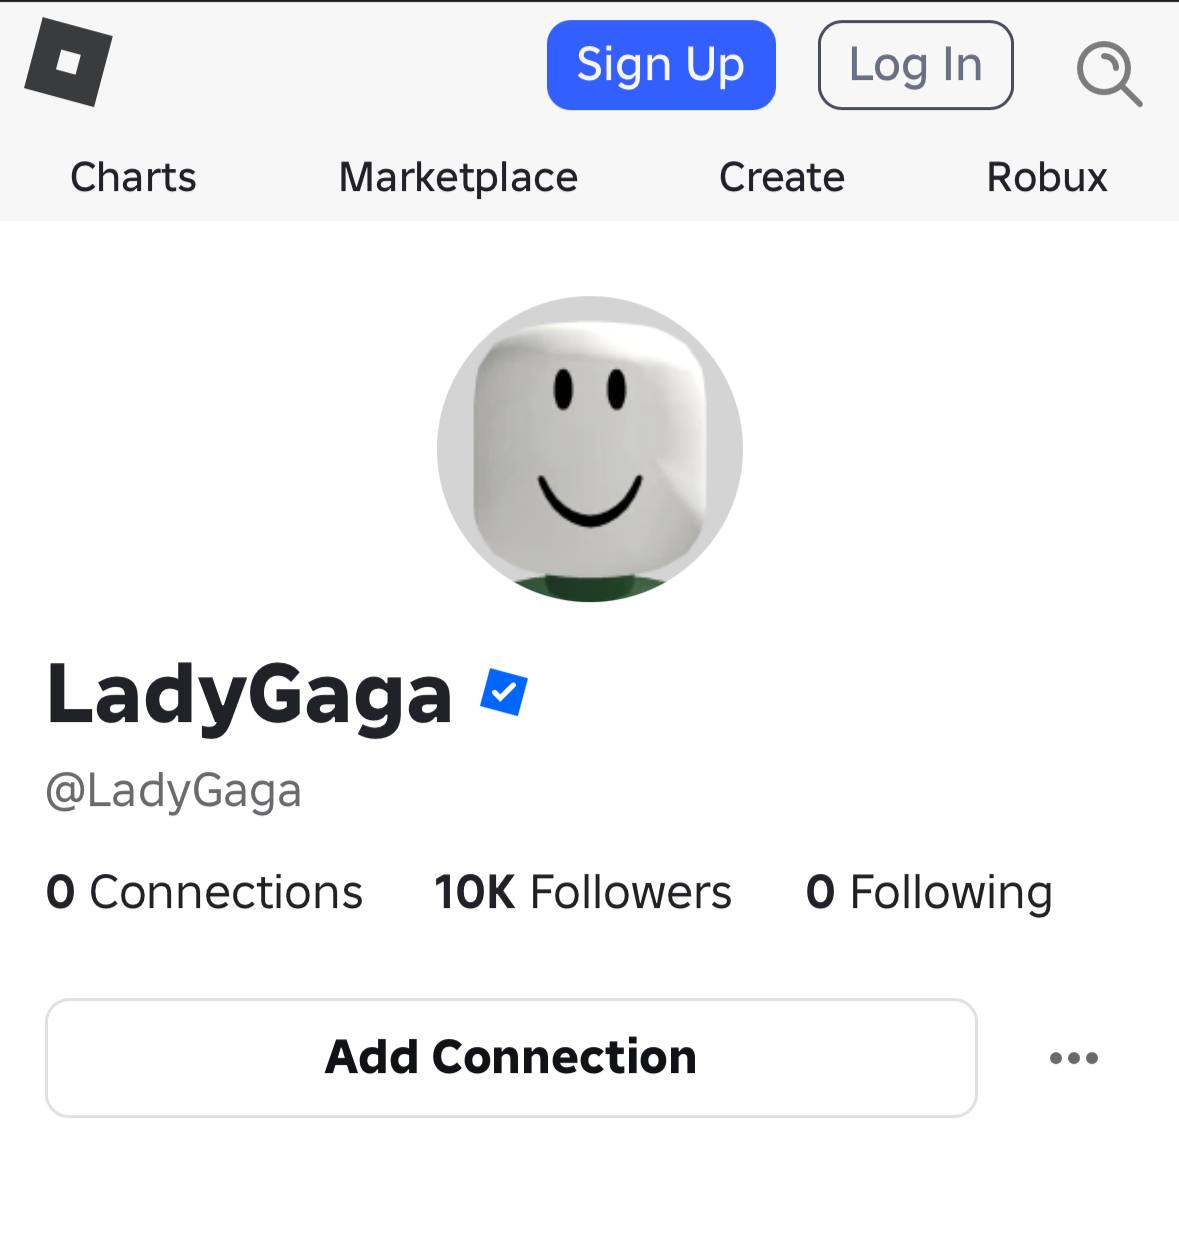Click the Roblox logo home icon
Image resolution: width=1179 pixels, height=1245 pixels.
click(x=68, y=63)
